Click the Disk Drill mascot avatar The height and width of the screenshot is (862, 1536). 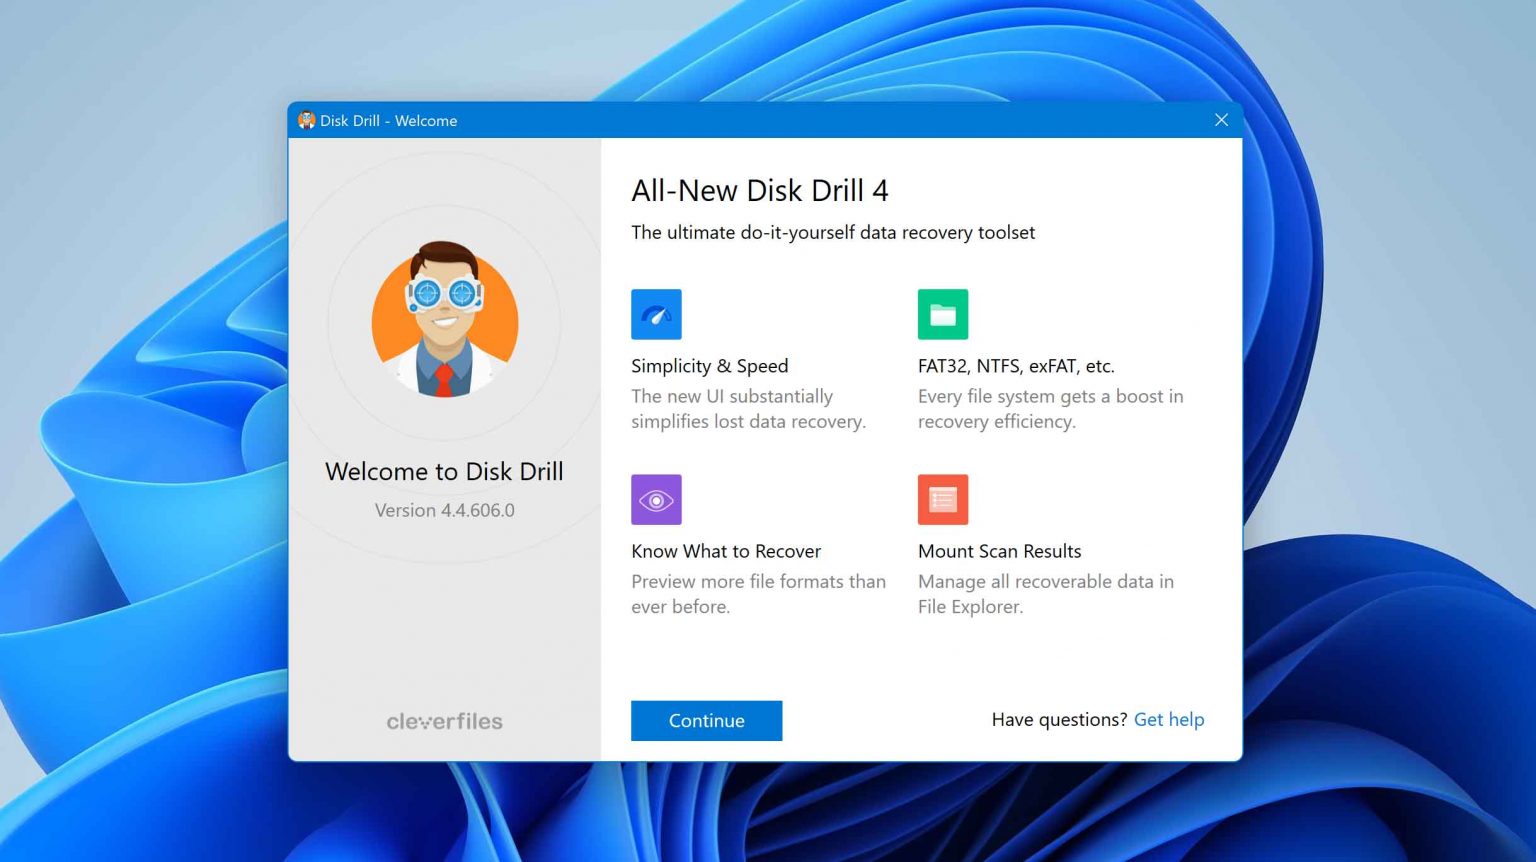tap(445, 320)
